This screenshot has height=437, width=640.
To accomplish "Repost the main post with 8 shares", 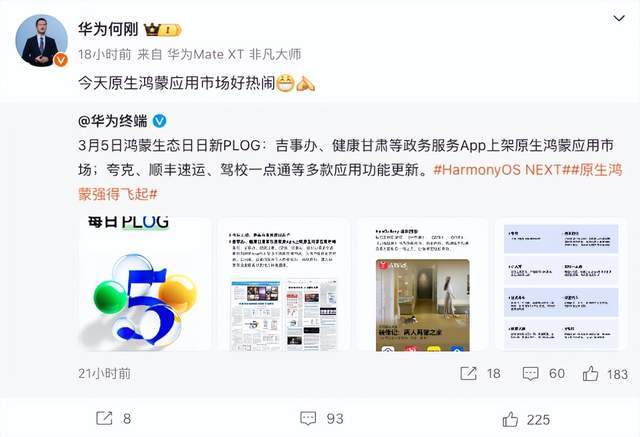I will pyautogui.click(x=113, y=418).
